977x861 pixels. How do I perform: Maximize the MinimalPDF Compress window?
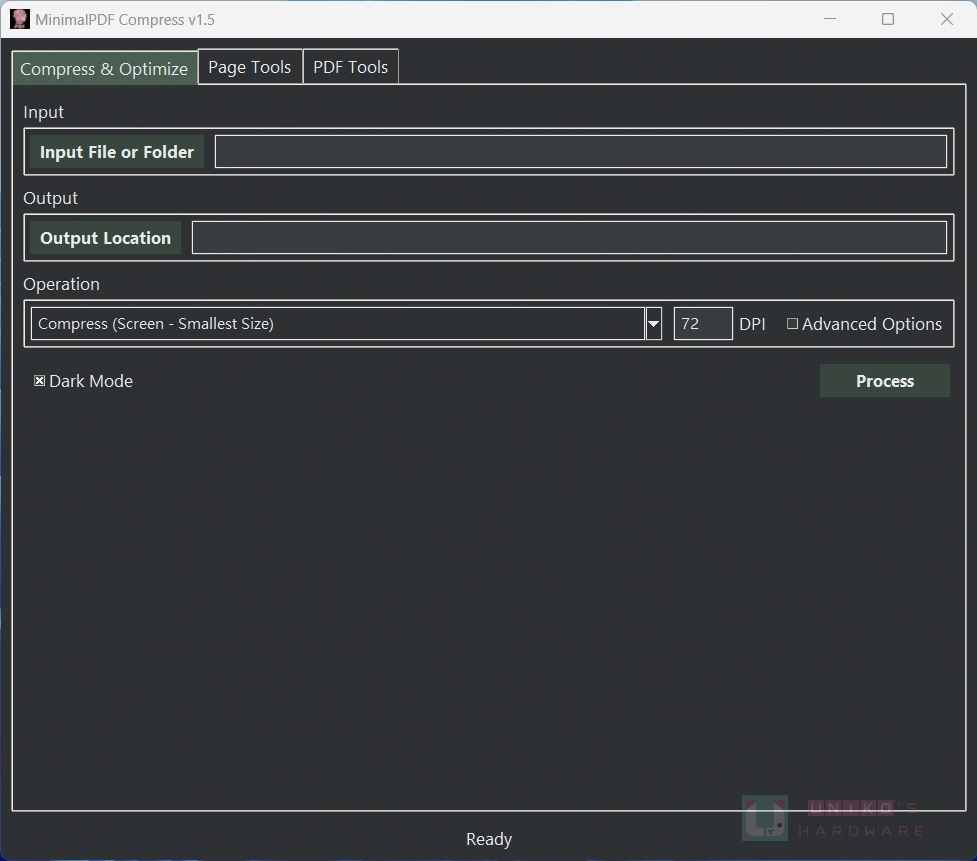(888, 19)
